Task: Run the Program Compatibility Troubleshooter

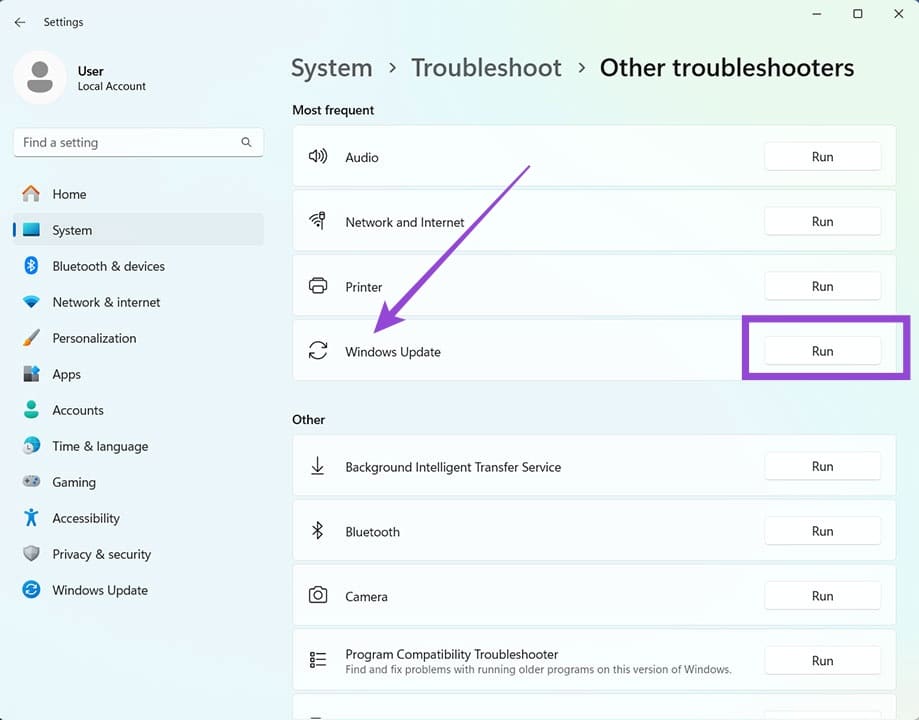Action: coord(822,661)
